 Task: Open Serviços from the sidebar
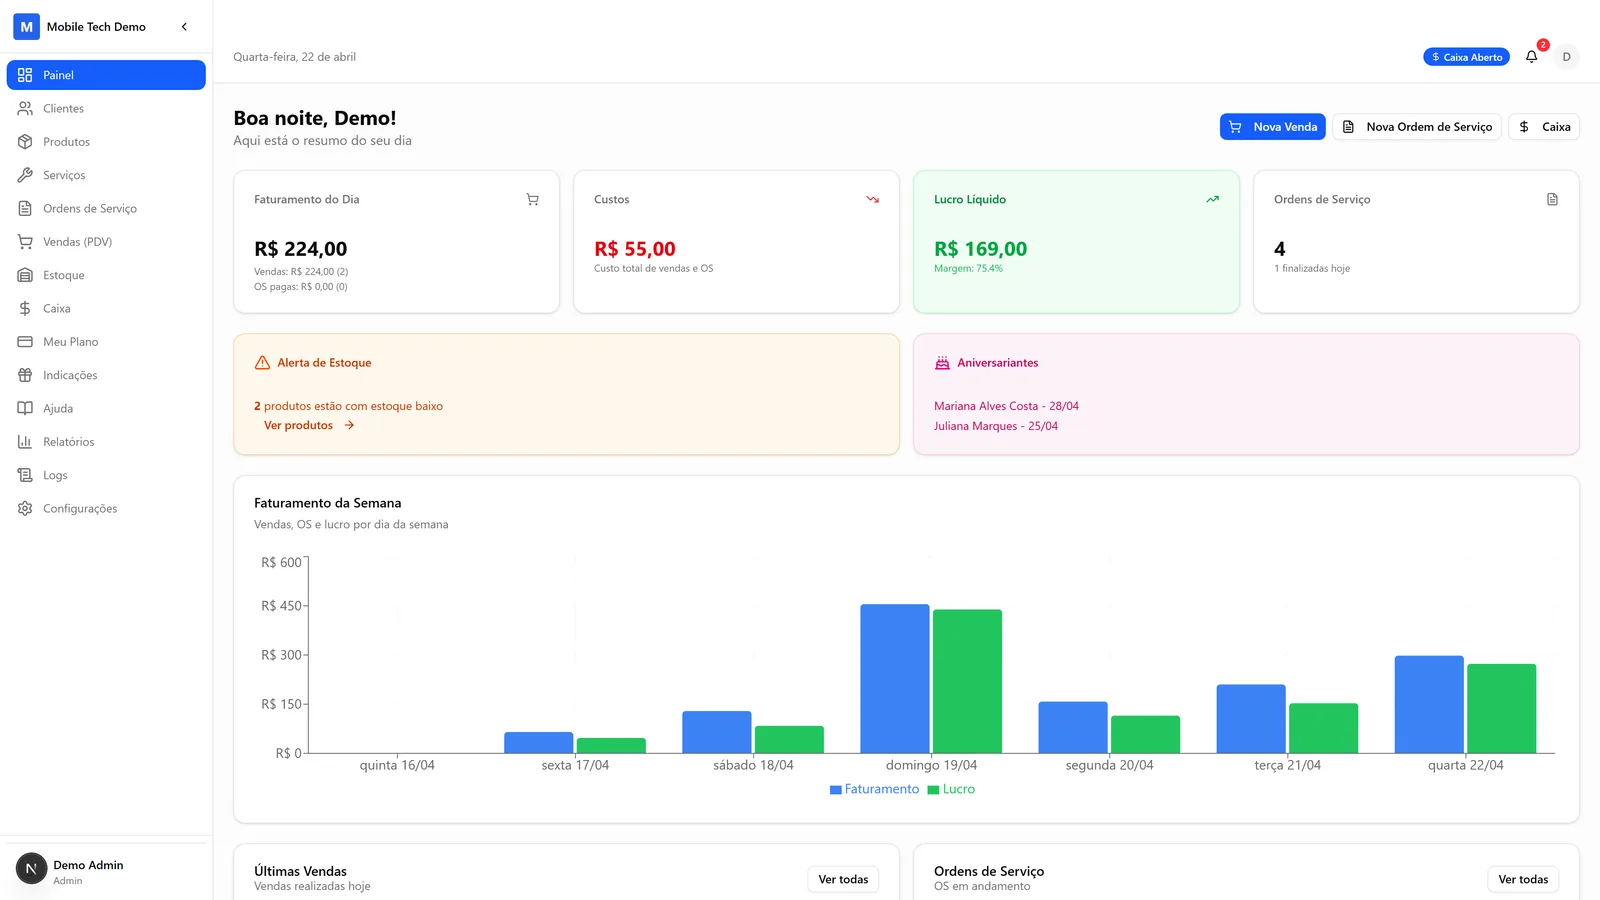[x=106, y=175]
